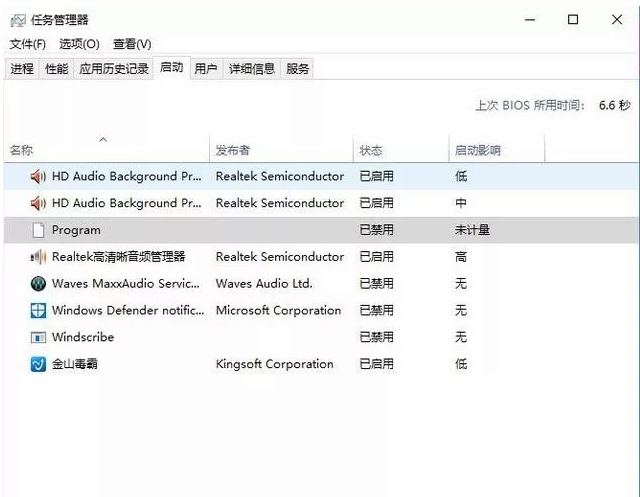Switch to the 性能 tab
Viewport: 640px width, 497px height.
(57, 69)
